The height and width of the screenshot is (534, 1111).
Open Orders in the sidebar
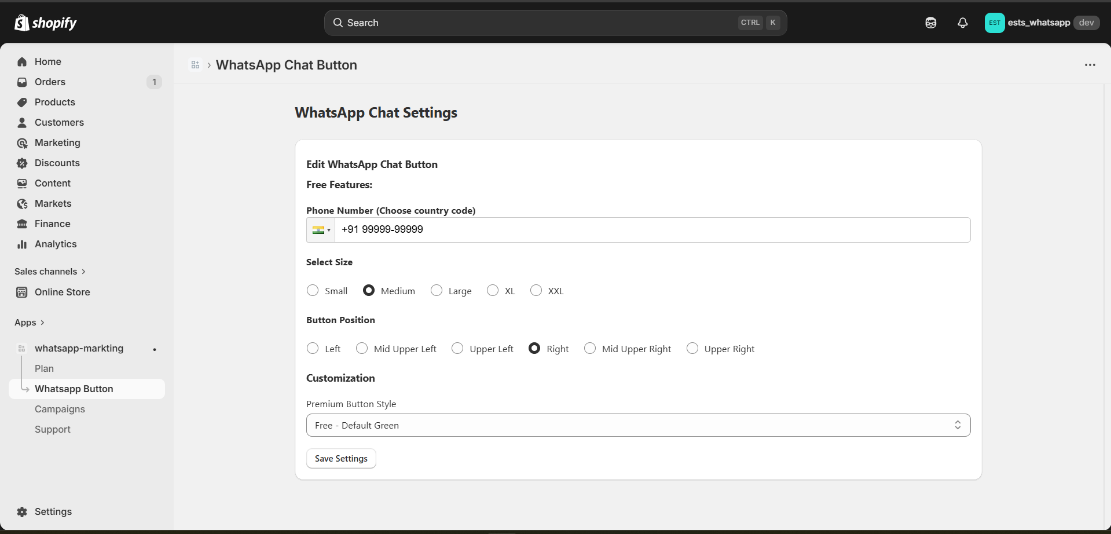click(50, 82)
